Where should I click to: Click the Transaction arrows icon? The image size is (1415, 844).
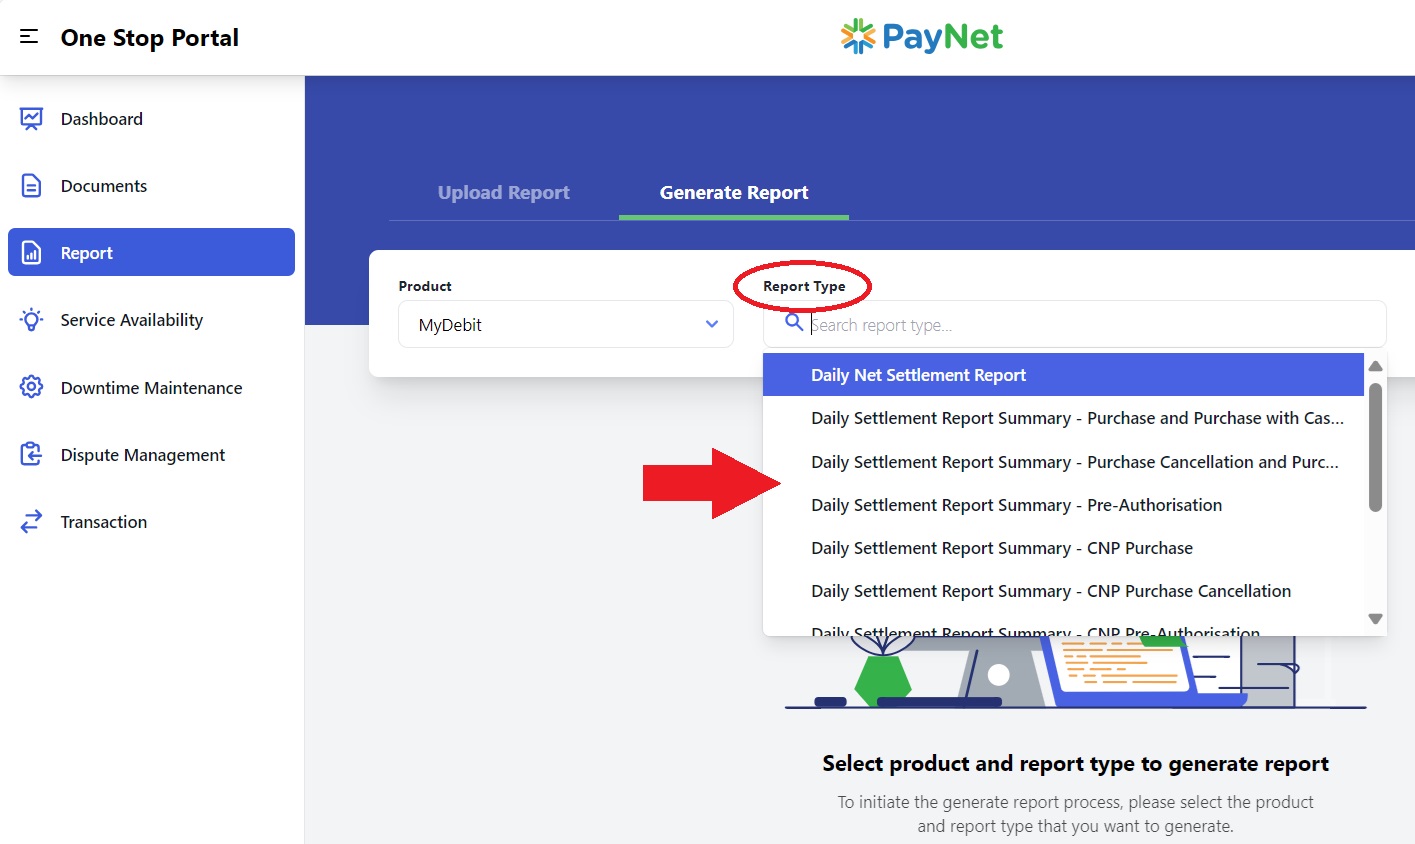(31, 522)
